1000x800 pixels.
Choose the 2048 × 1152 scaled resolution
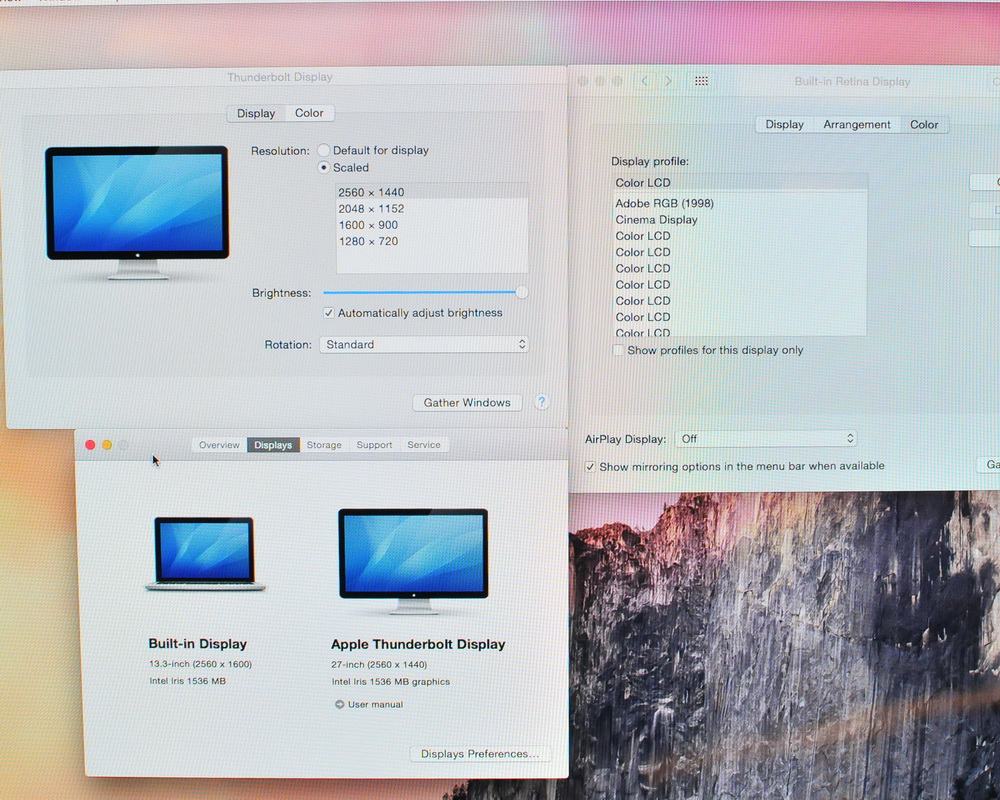click(x=432, y=209)
